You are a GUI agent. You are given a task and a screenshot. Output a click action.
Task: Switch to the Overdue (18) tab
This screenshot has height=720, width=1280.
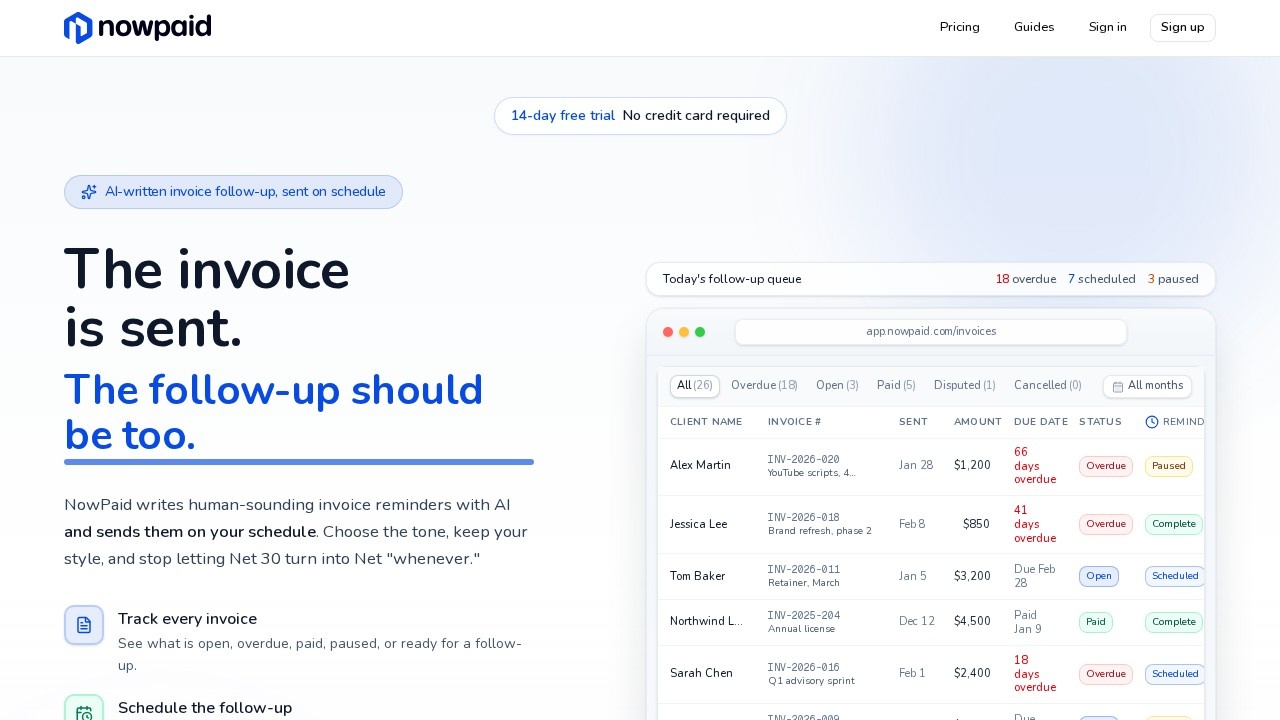(x=764, y=386)
